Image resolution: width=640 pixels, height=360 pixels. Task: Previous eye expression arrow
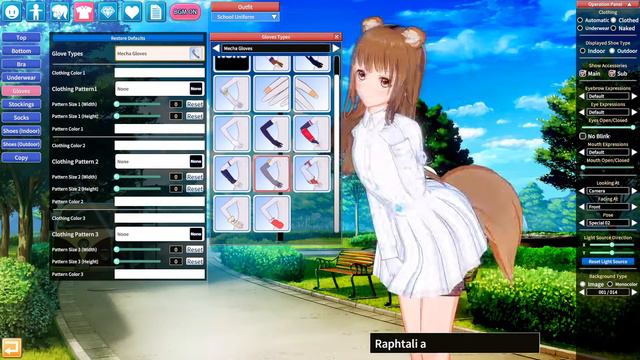[582, 112]
